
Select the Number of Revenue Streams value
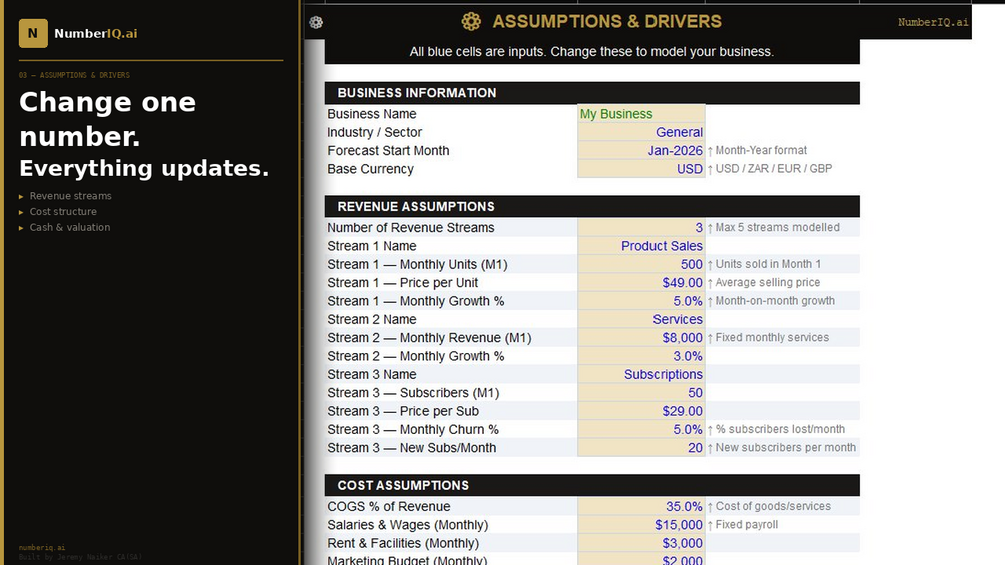click(641, 227)
